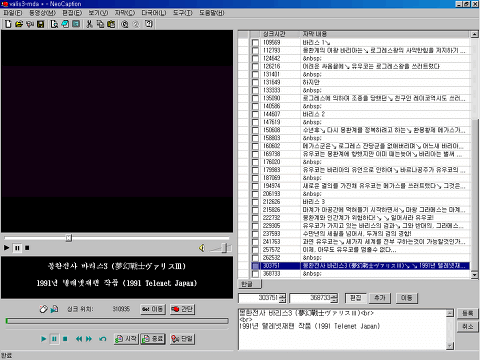Tick the checkbox in the 126216 row
The width and height of the screenshot is (480, 360).
(255, 66)
